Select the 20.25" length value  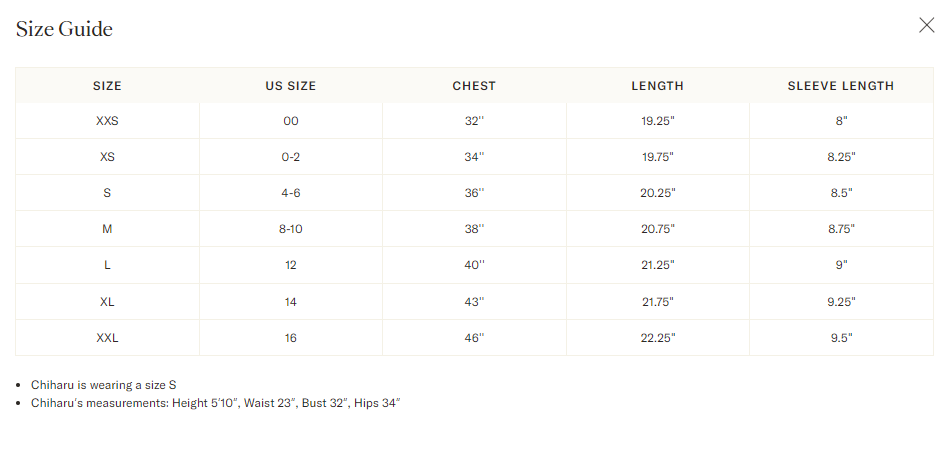coord(657,193)
